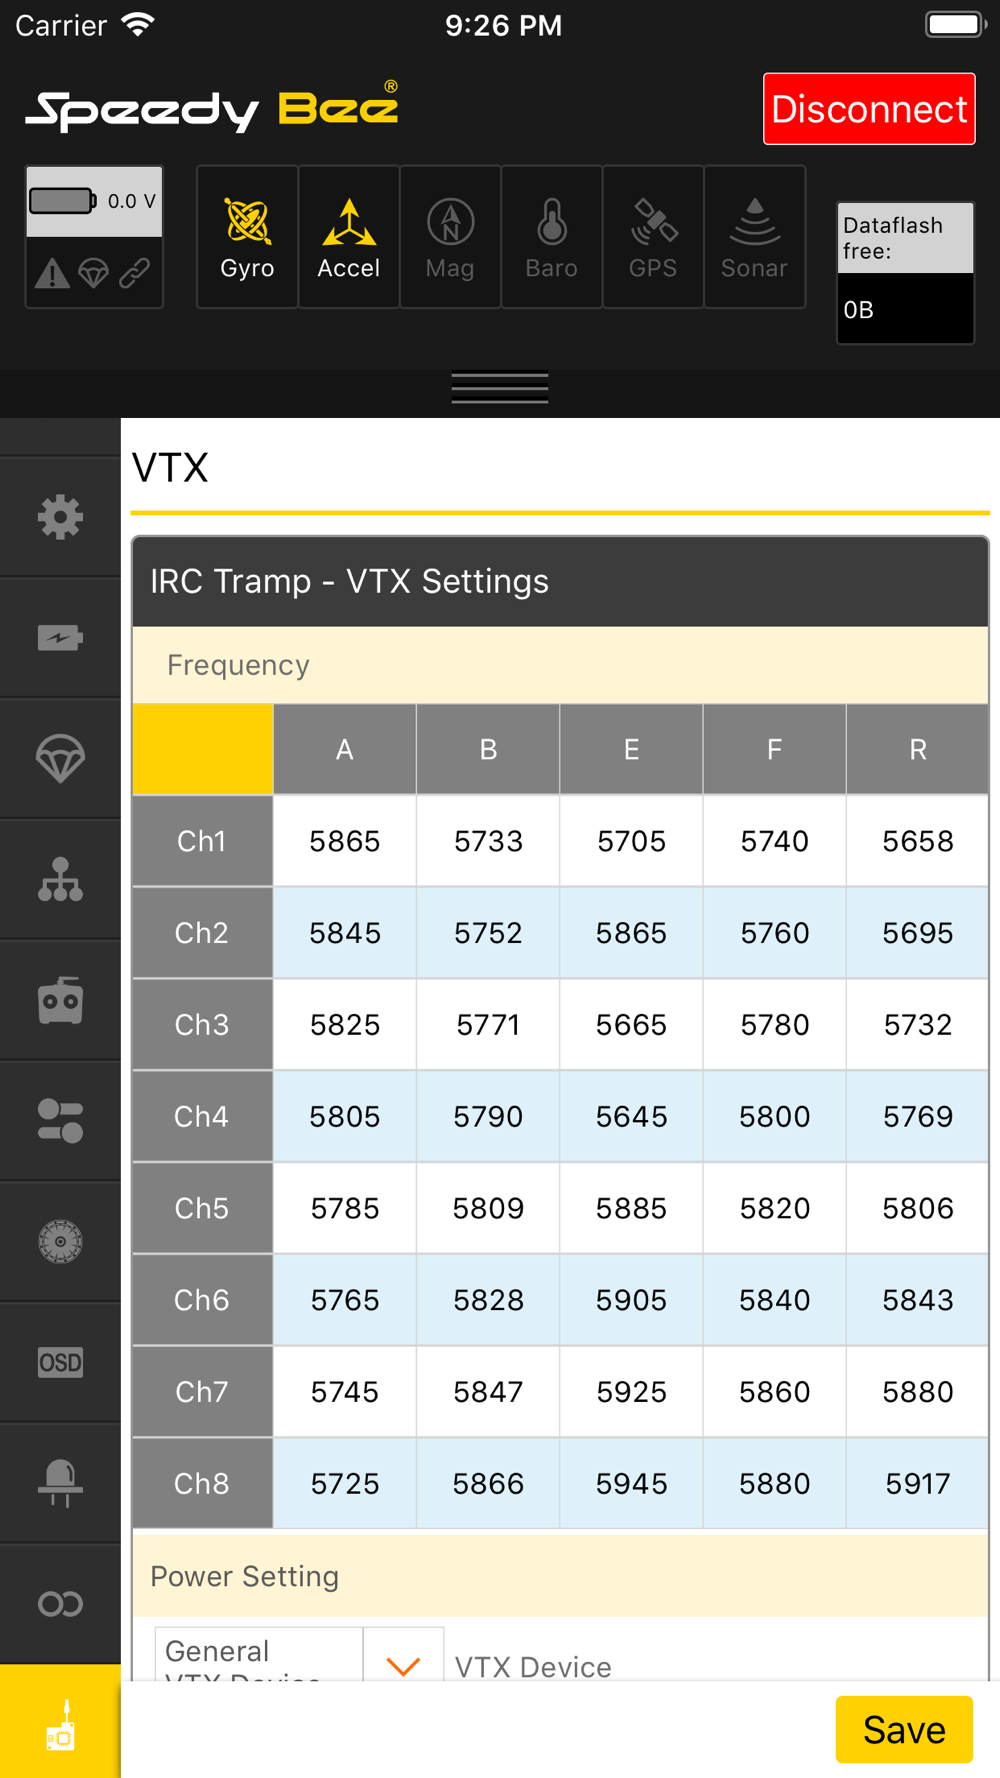Expand the header panel drag handle
Viewport: 1000px width, 1778px height.
click(500, 388)
